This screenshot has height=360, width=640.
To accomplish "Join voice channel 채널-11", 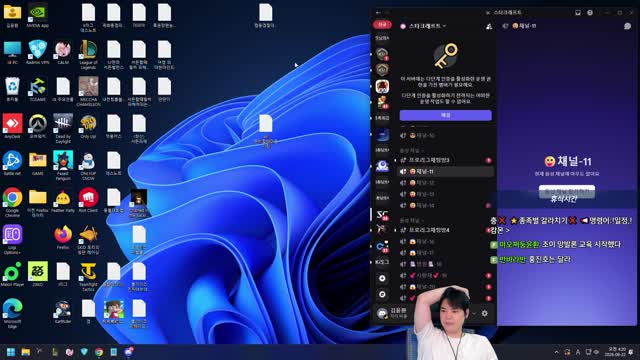I will pos(446,171).
